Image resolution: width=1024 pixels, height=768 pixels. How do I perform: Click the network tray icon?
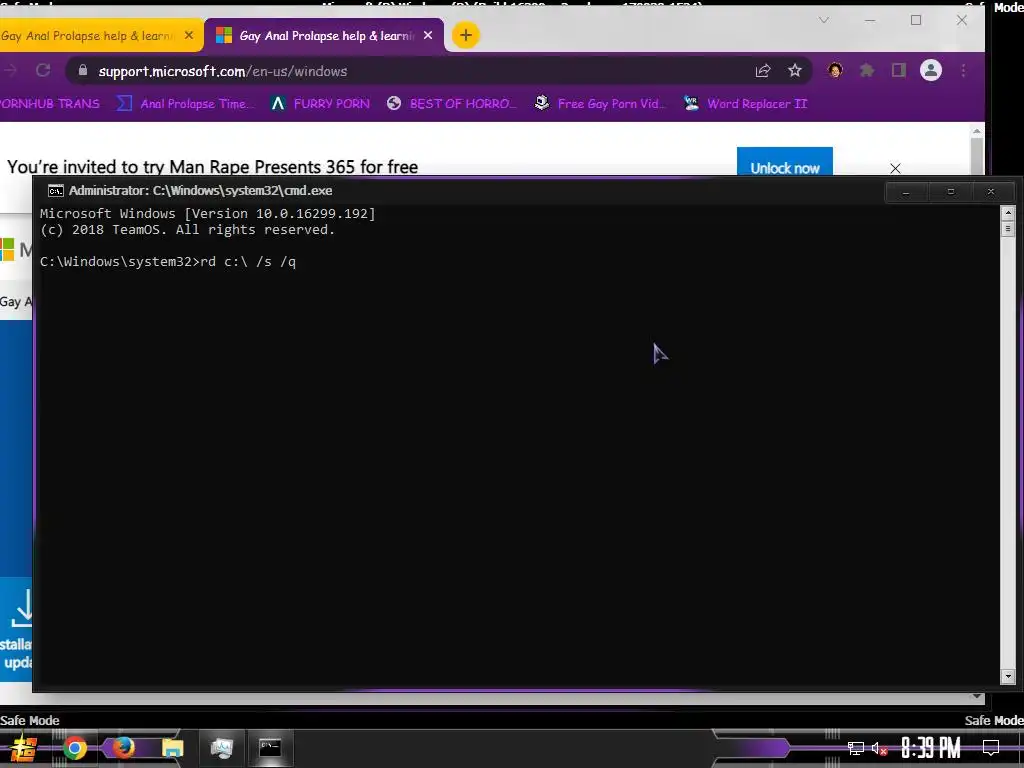click(x=855, y=748)
